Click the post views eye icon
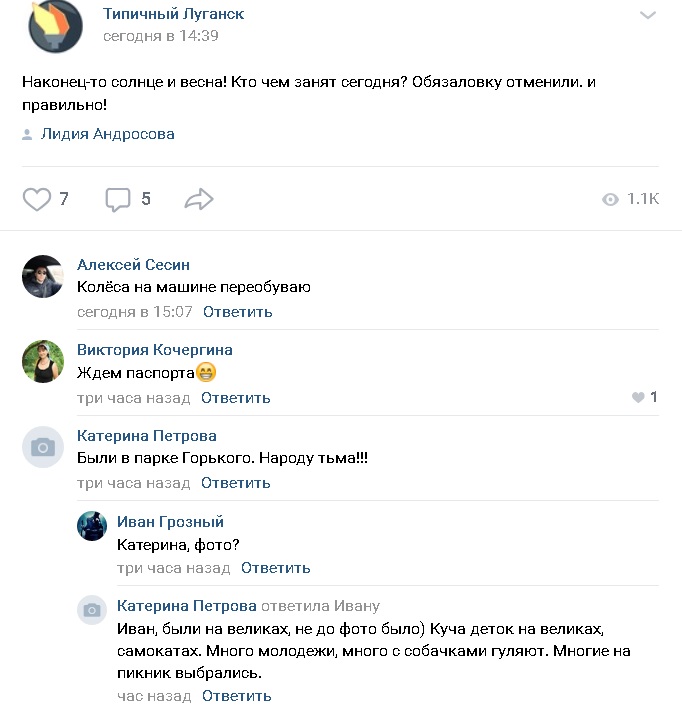The height and width of the screenshot is (715, 682). 610,200
